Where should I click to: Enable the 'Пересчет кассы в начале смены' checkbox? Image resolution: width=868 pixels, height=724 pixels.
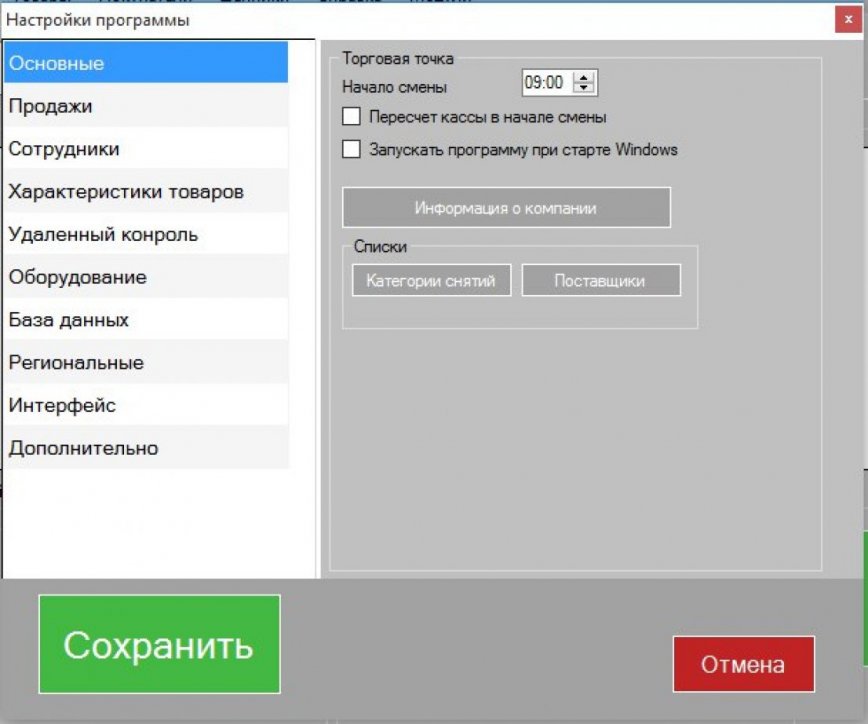(349, 115)
